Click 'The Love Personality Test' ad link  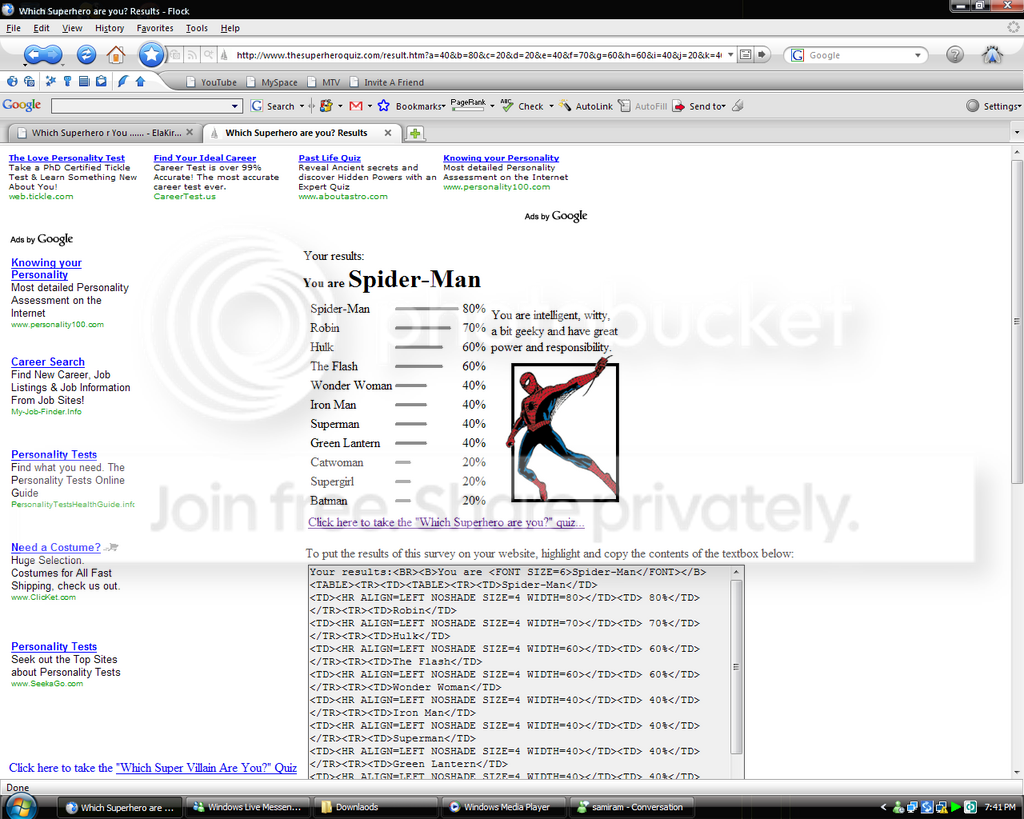[67, 157]
